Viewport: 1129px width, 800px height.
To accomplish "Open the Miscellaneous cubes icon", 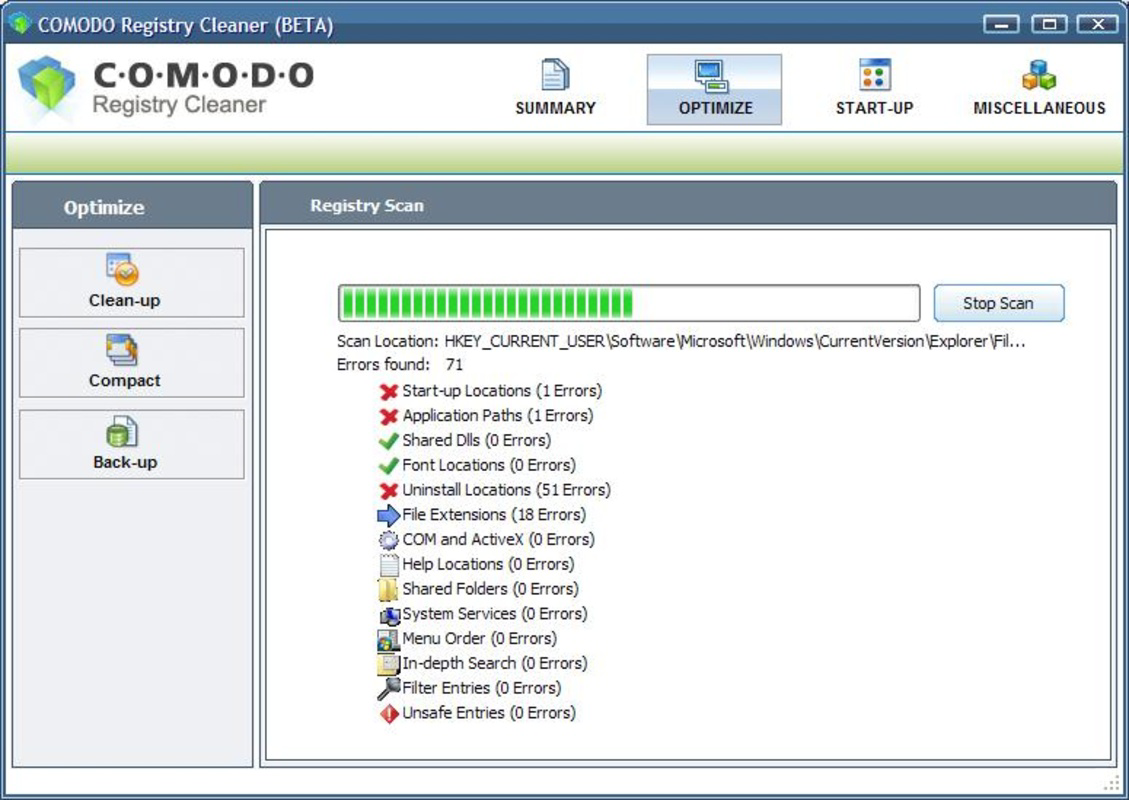I will pyautogui.click(x=1039, y=75).
